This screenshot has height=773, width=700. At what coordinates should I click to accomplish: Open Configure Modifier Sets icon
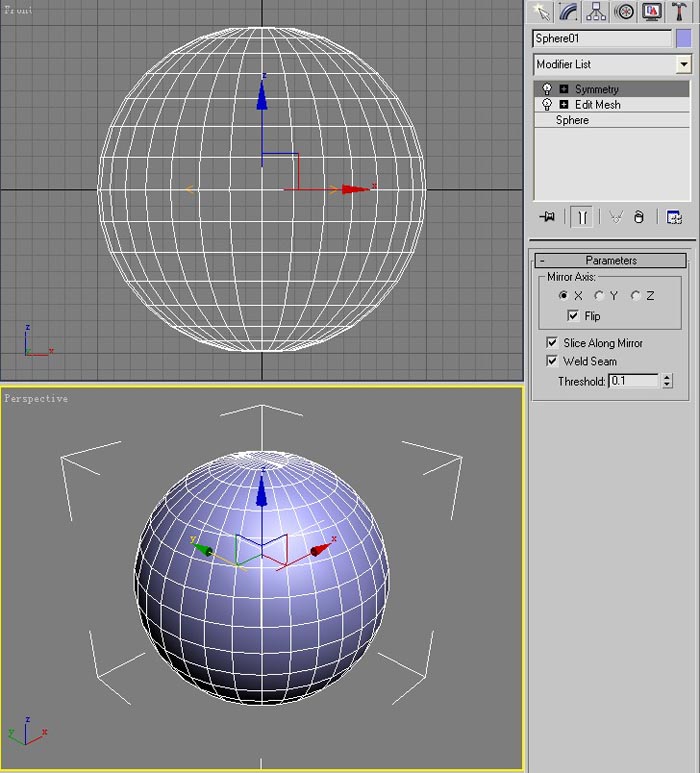(x=674, y=217)
